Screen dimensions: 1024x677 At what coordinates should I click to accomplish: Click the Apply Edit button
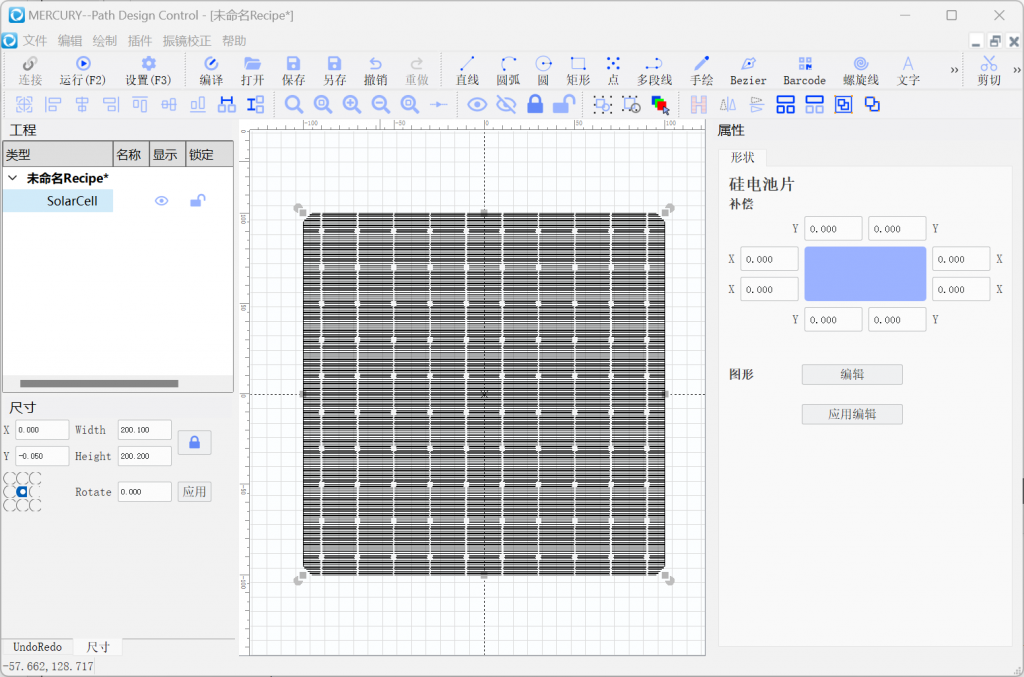852,415
